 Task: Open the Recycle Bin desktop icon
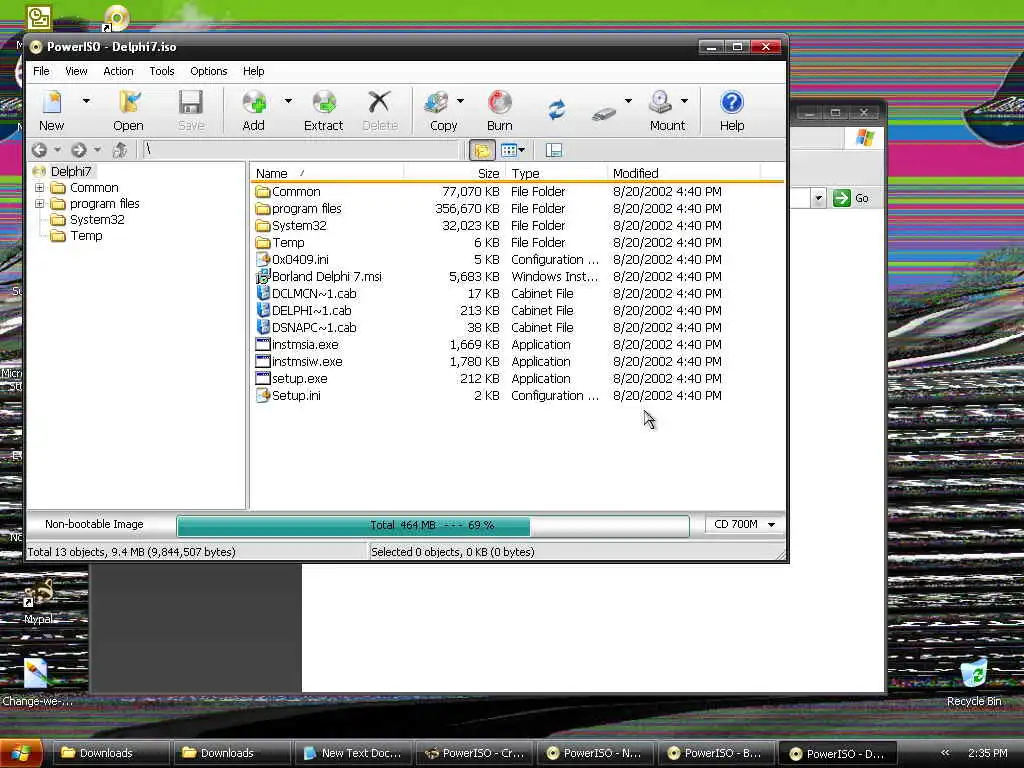[974, 682]
